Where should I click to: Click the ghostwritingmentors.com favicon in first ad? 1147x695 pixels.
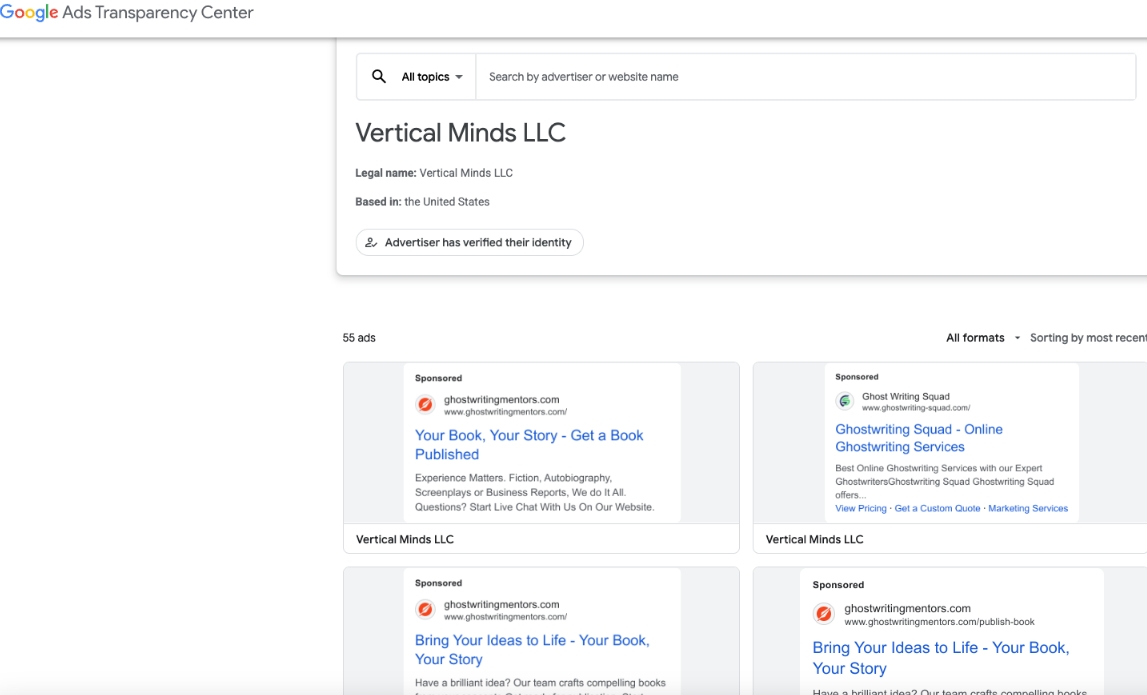point(425,405)
